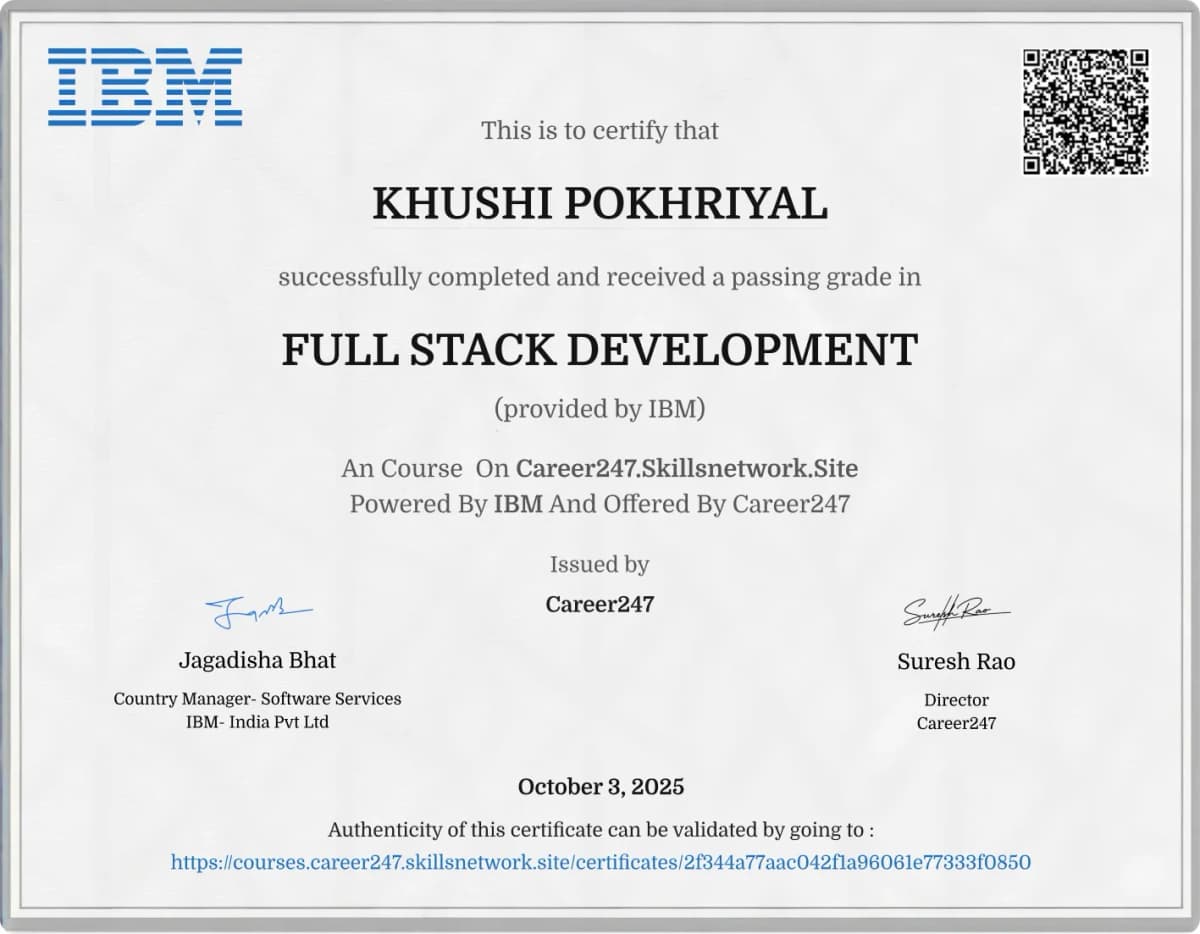The height and width of the screenshot is (934, 1200).
Task: Click the FULL STACK DEVELOPMENT course title
Action: coord(600,349)
